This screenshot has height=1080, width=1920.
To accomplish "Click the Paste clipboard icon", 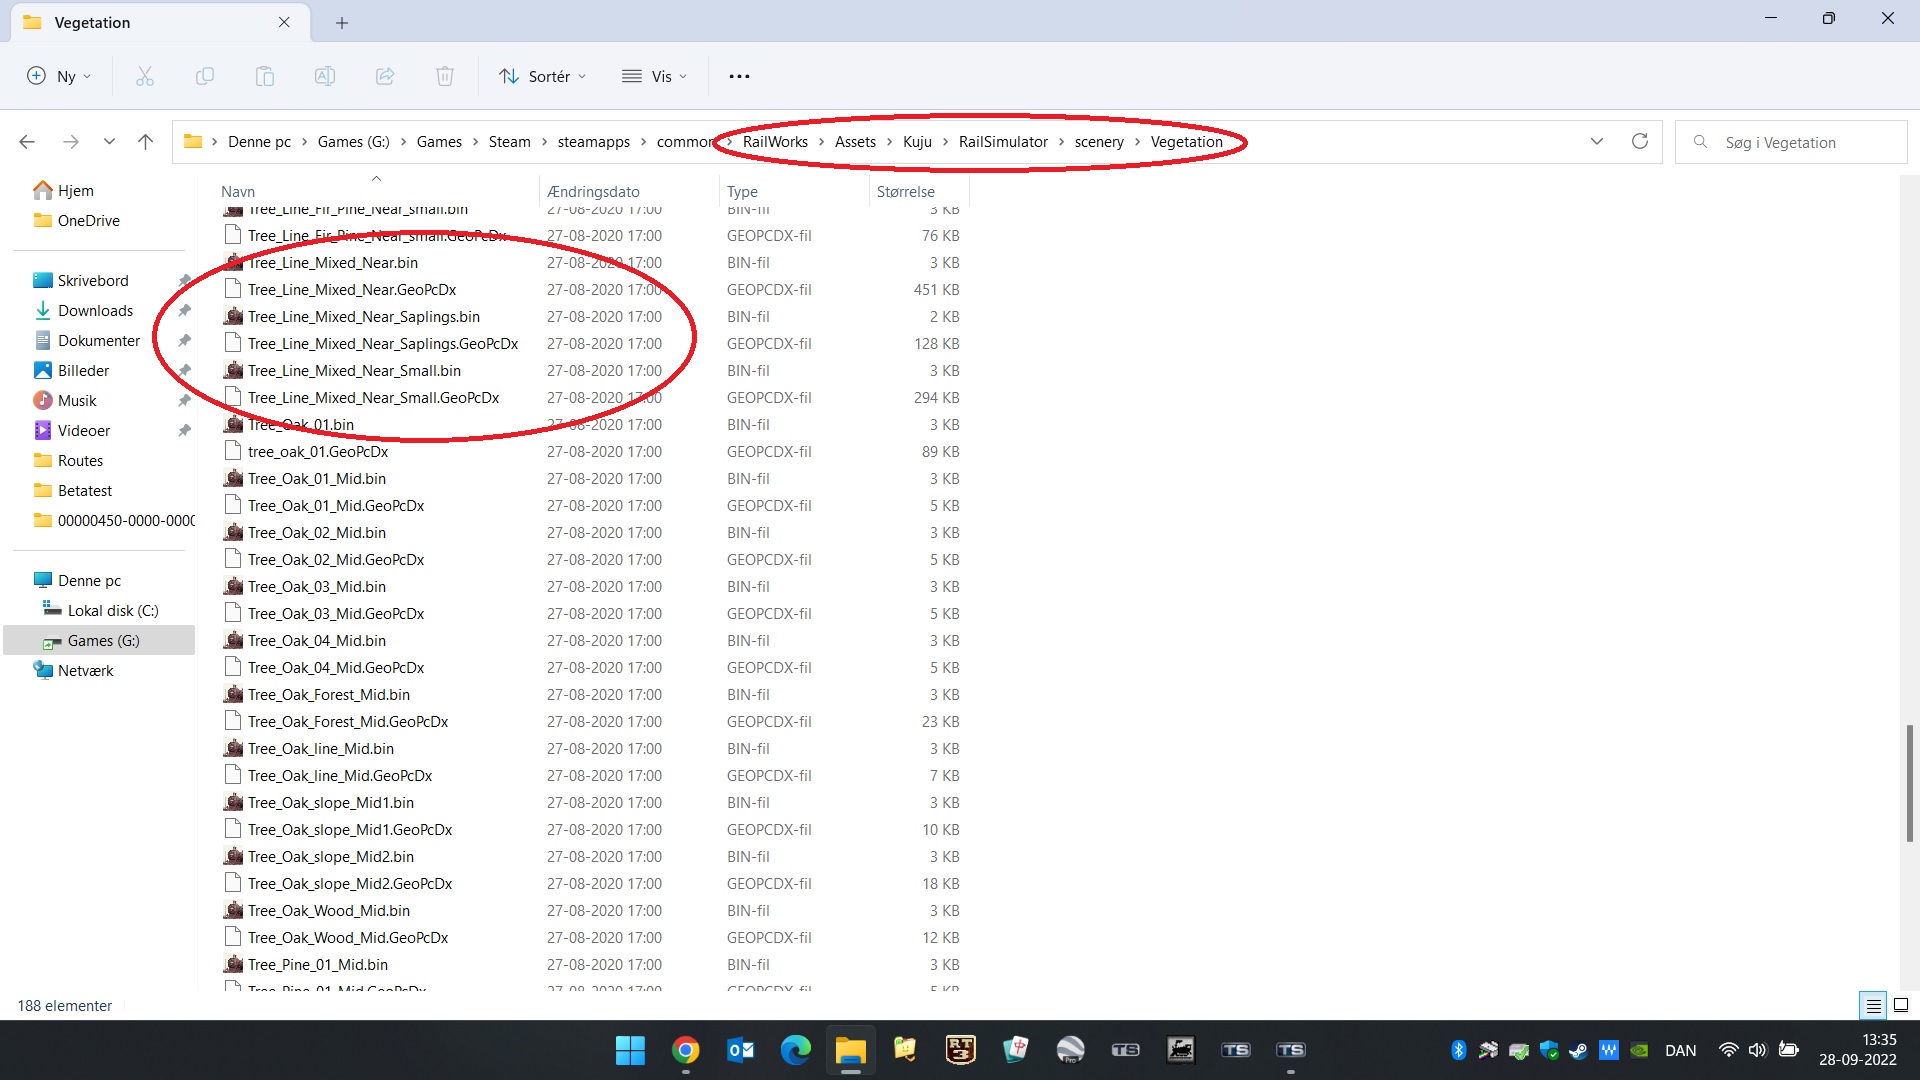I will coord(265,76).
